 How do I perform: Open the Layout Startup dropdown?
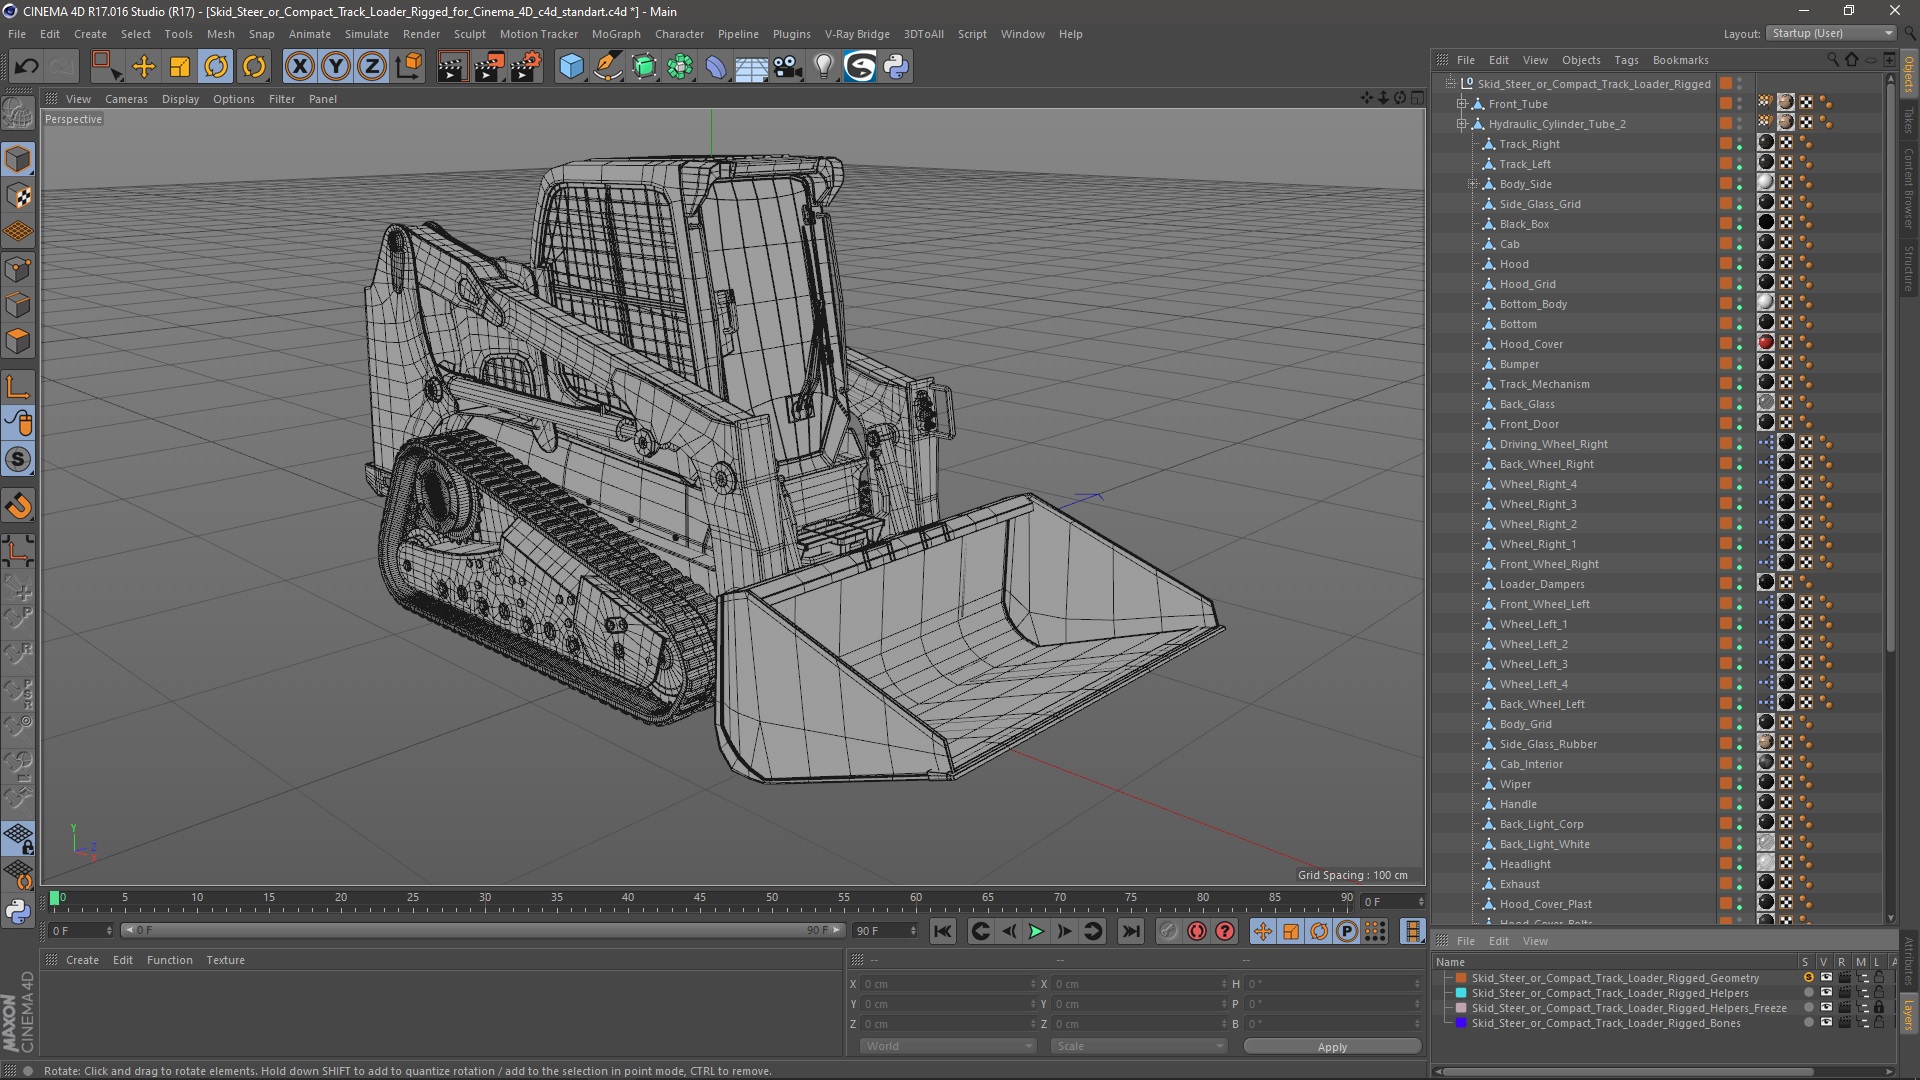(1831, 33)
